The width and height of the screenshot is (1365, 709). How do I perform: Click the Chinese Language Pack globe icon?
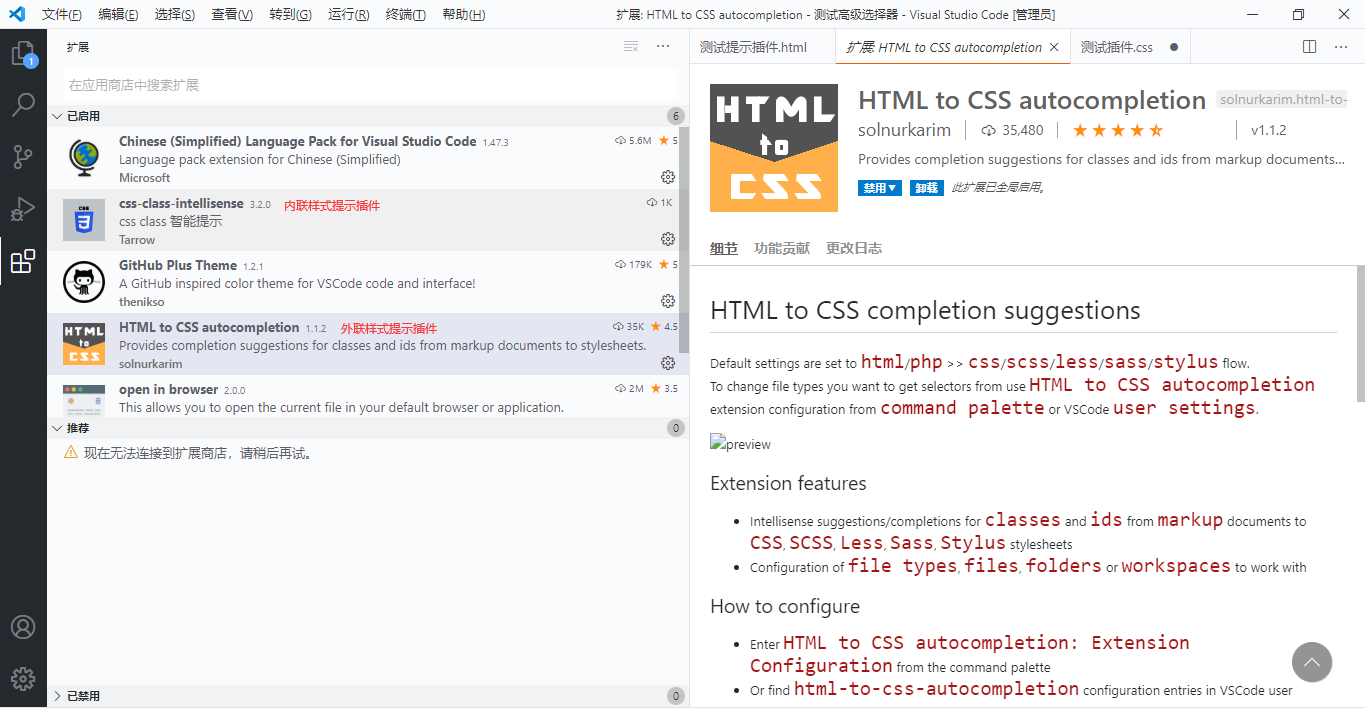84,158
